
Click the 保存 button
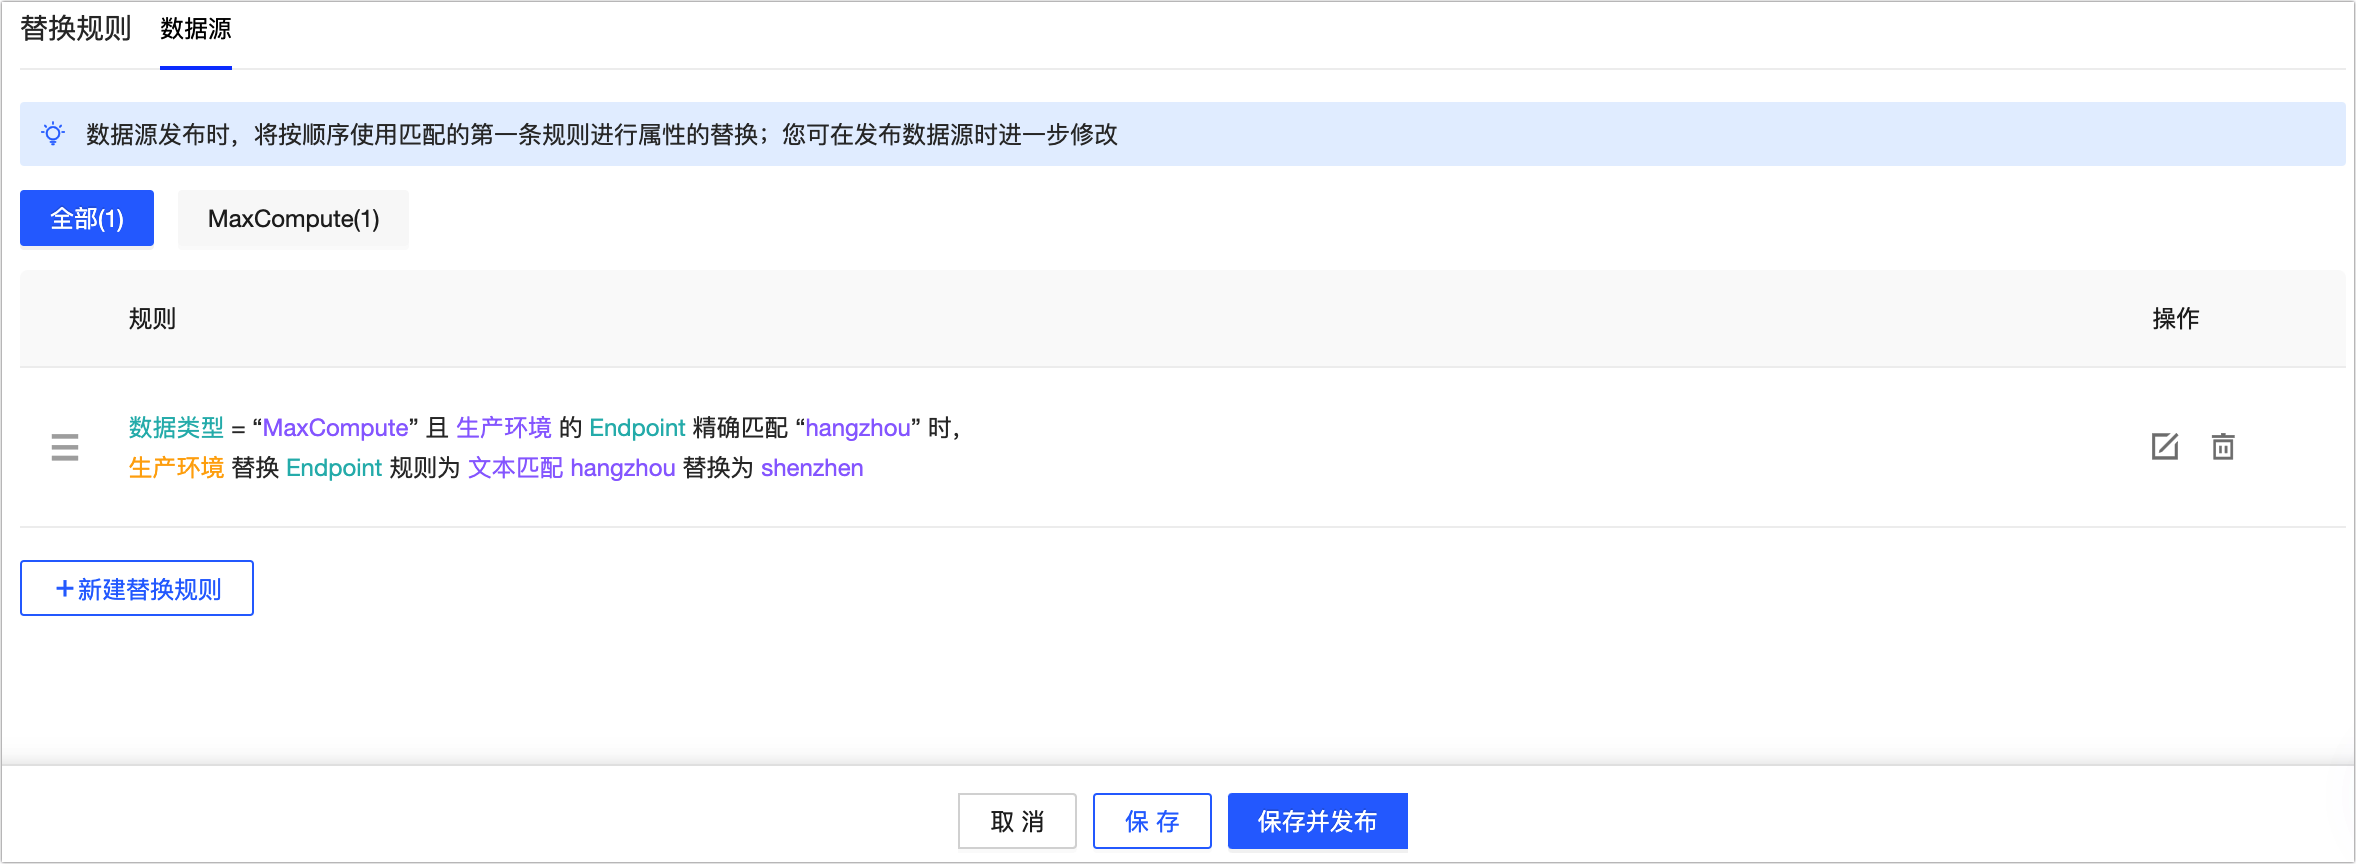[1152, 821]
